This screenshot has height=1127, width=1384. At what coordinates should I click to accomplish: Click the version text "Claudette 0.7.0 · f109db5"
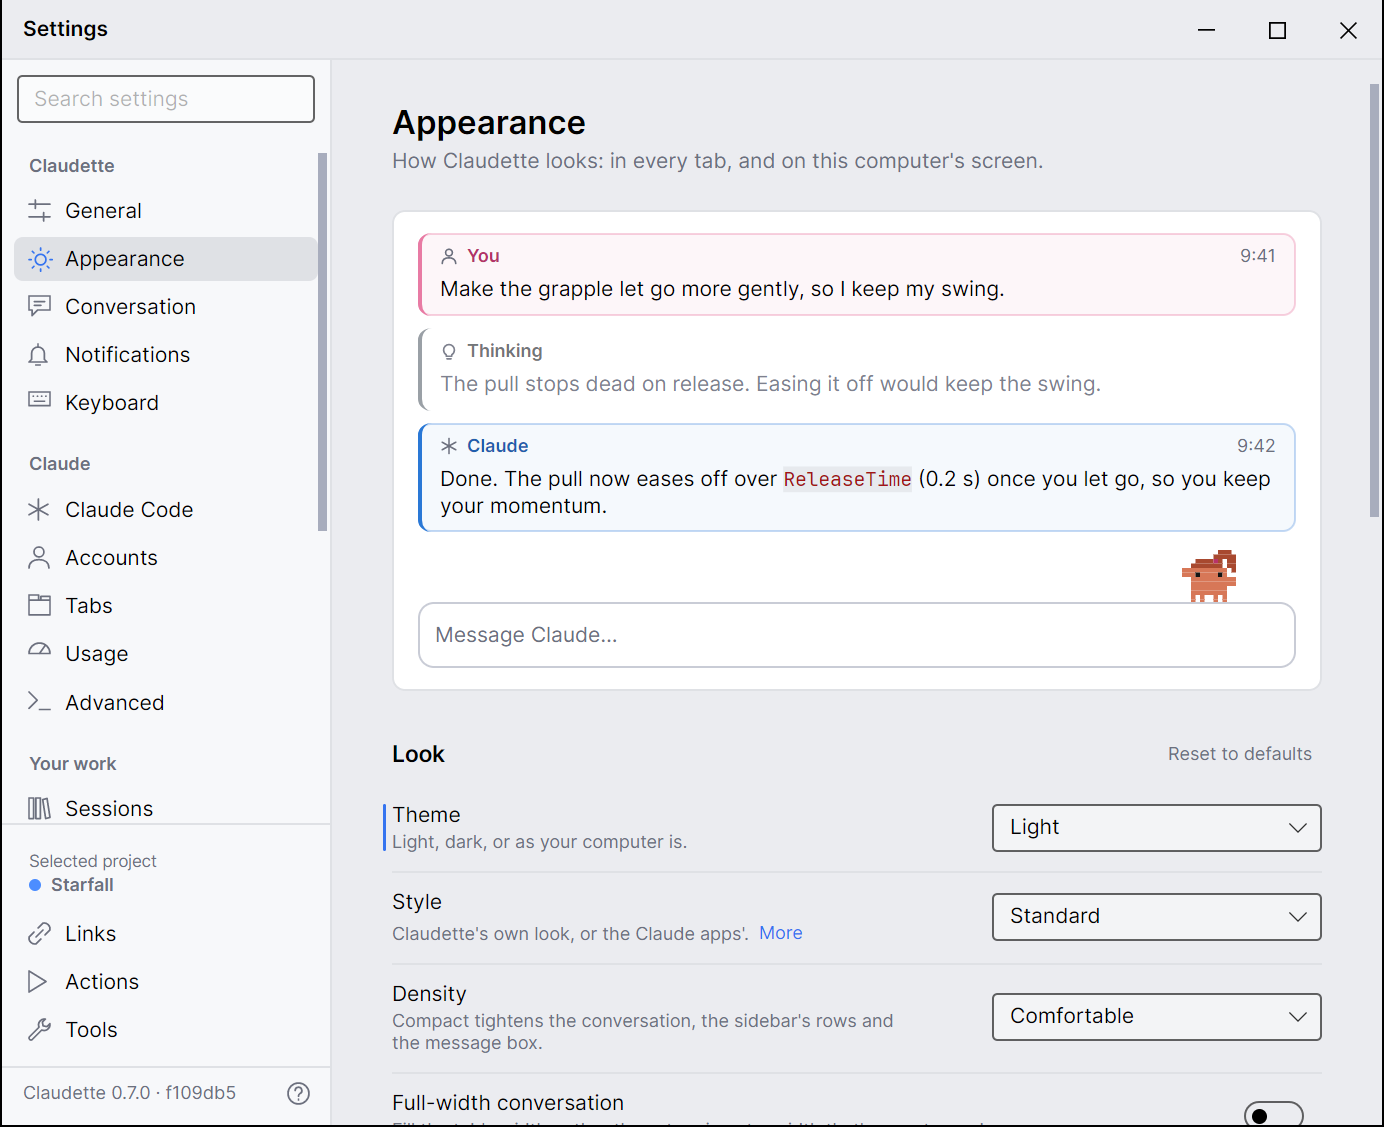point(130,1093)
